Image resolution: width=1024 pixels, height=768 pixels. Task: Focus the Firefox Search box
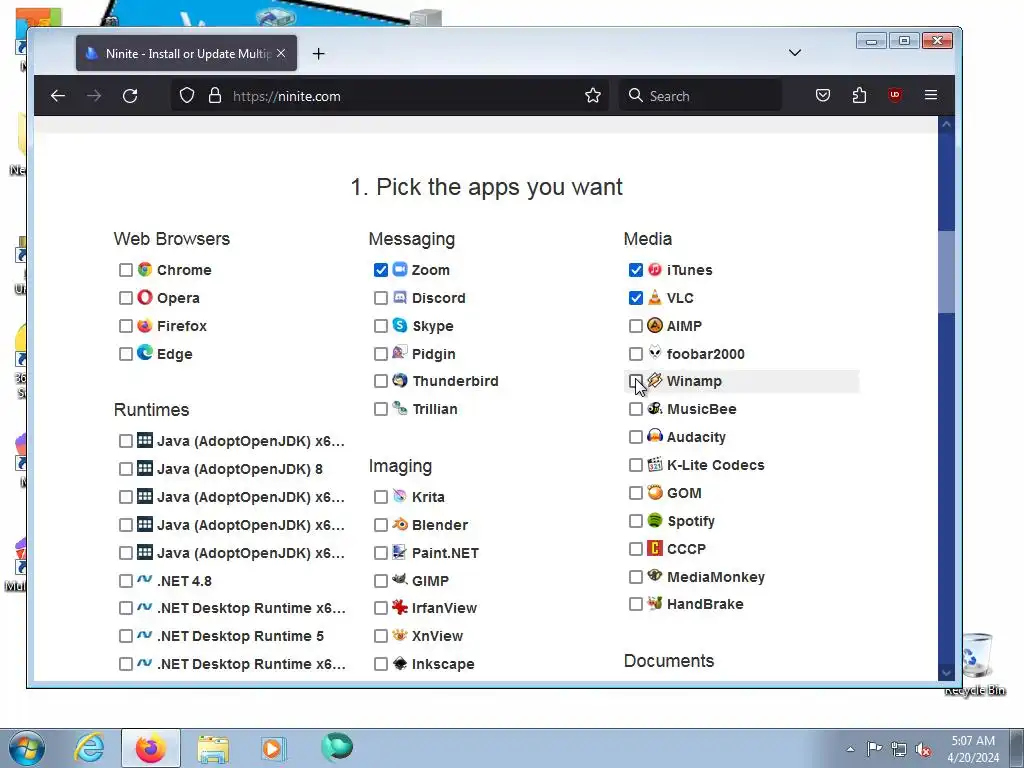point(700,96)
